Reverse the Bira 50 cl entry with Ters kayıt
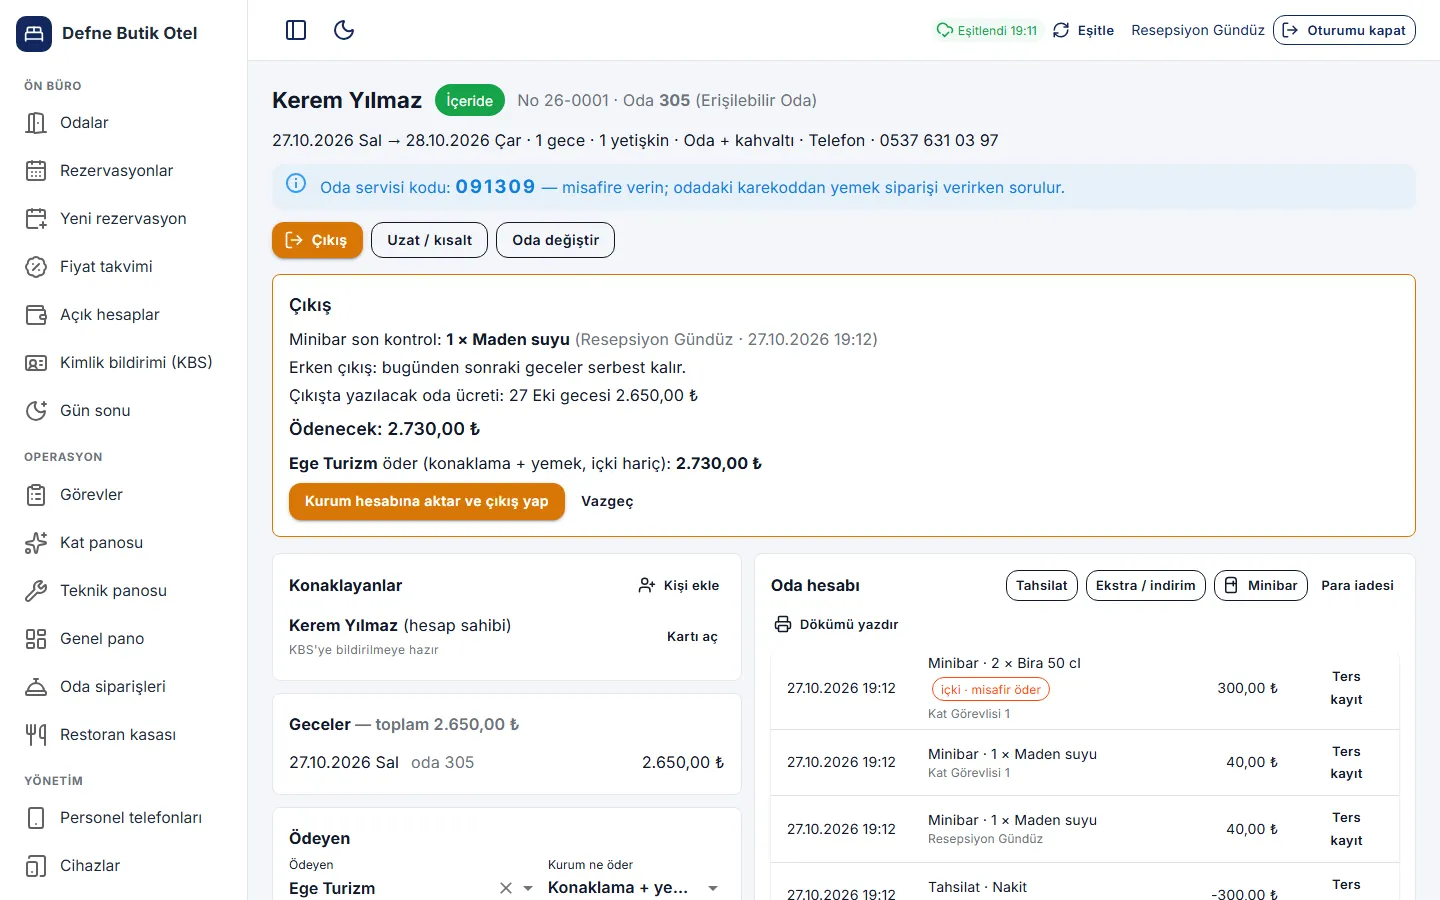 [1346, 688]
